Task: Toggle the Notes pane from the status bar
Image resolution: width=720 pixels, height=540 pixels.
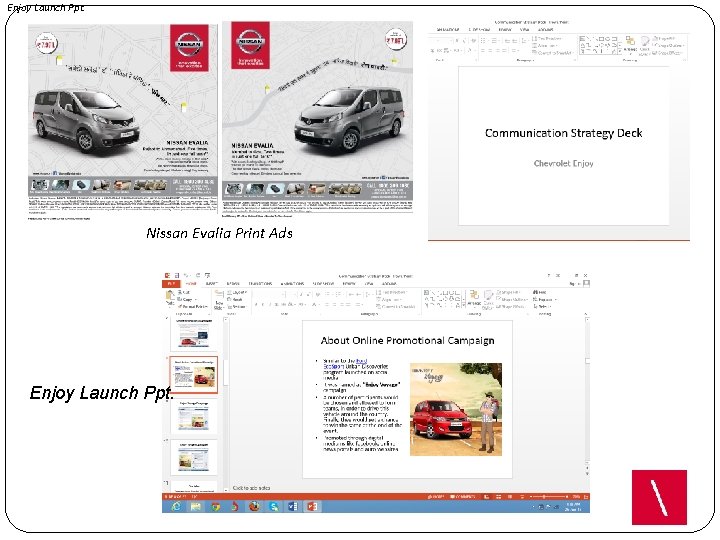Action: tap(436, 497)
